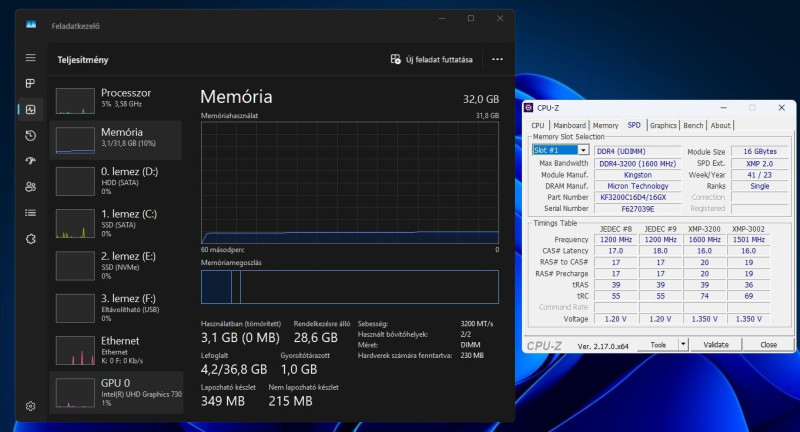
Task: Click the more options ellipsis in Task Manager
Action: pos(497,59)
